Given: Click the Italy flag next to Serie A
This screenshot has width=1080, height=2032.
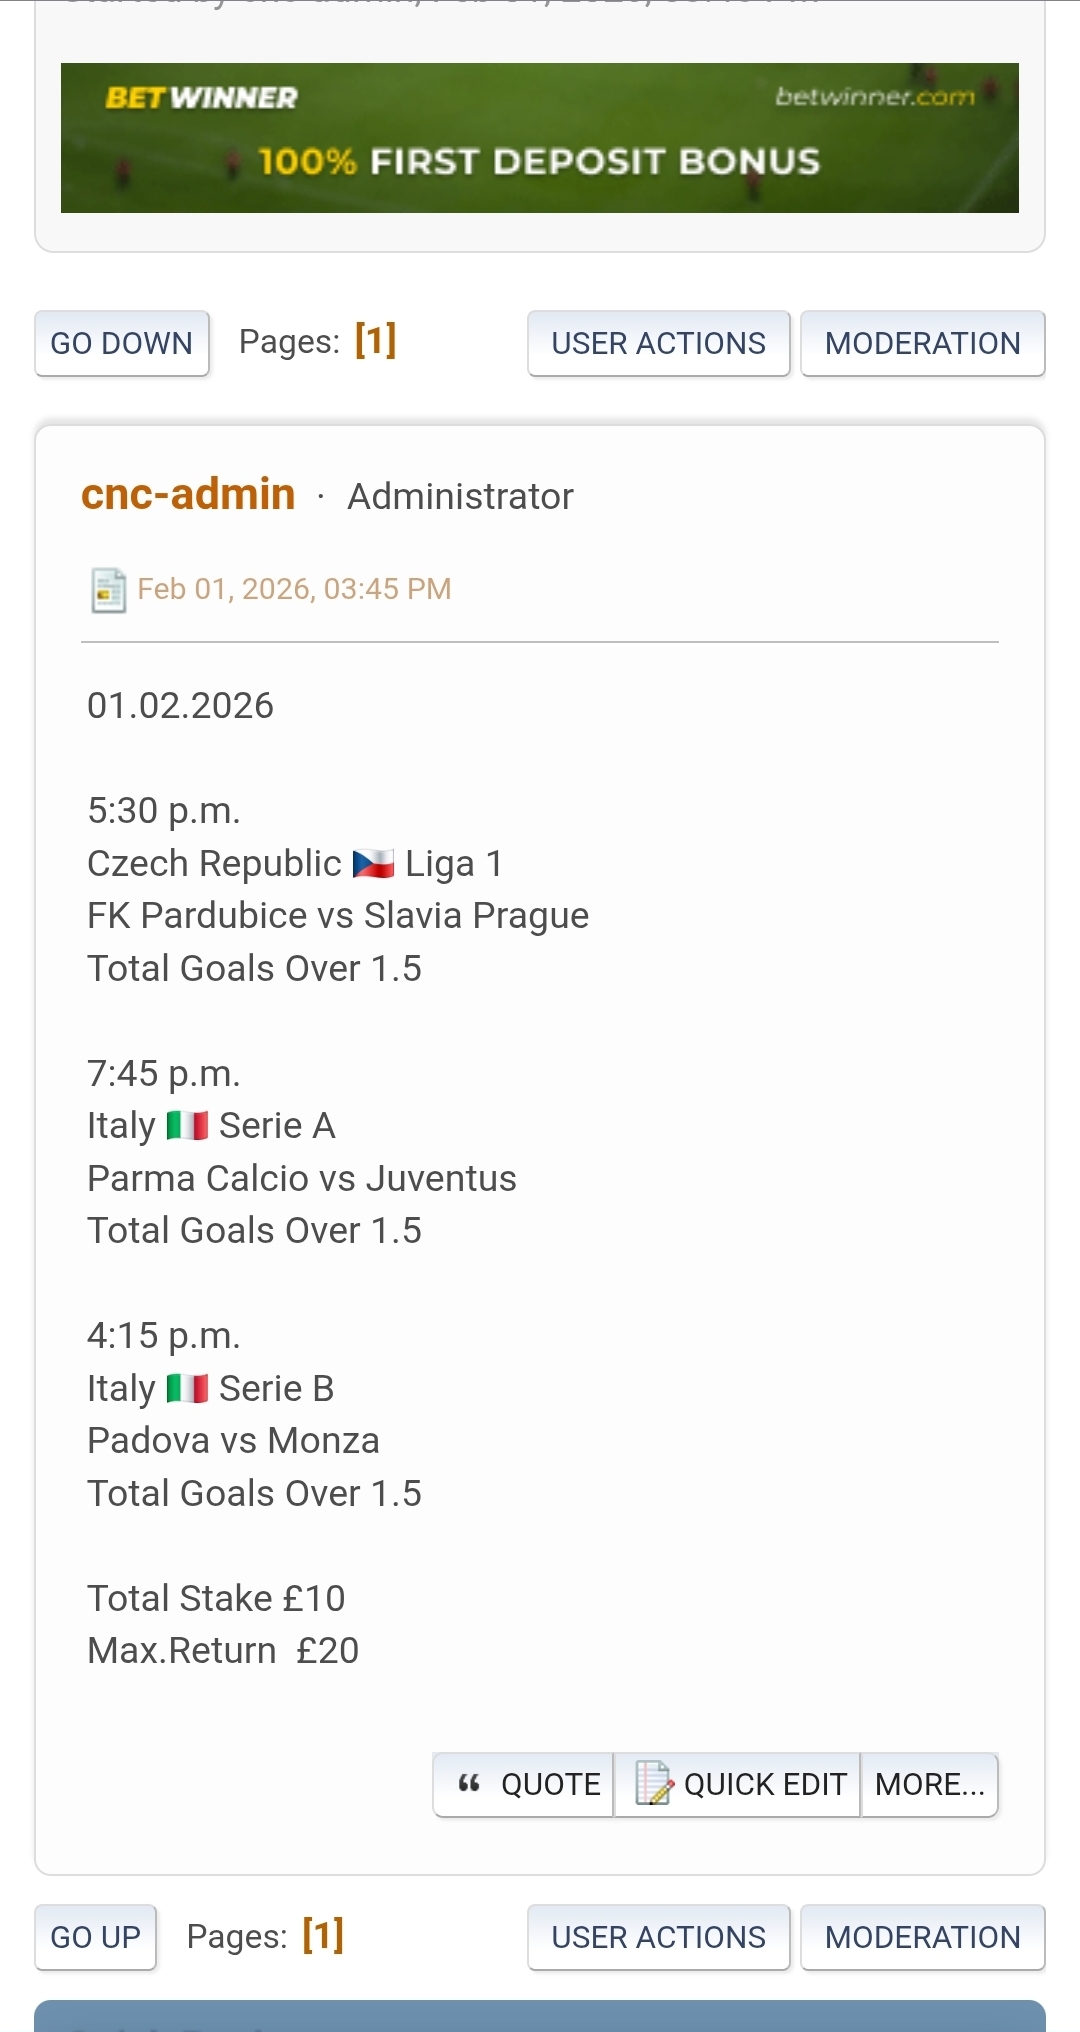Looking at the screenshot, I should pos(187,1126).
